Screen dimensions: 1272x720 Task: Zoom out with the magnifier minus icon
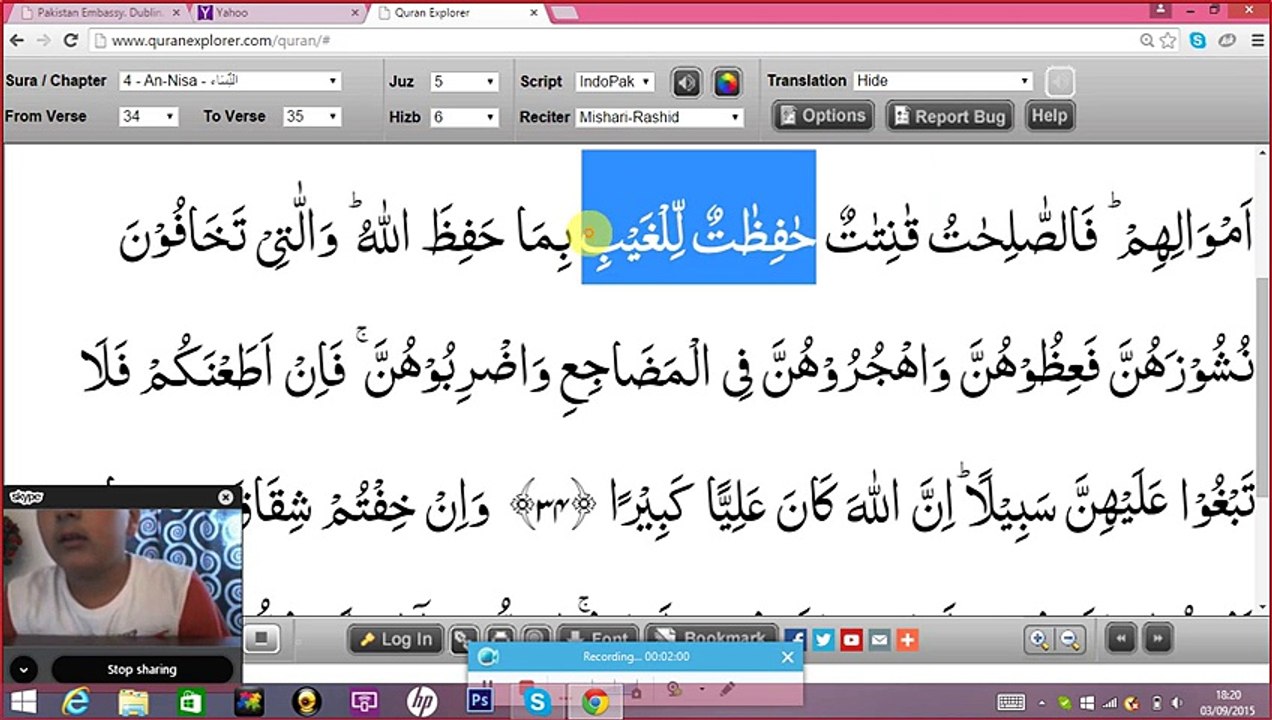point(1069,638)
